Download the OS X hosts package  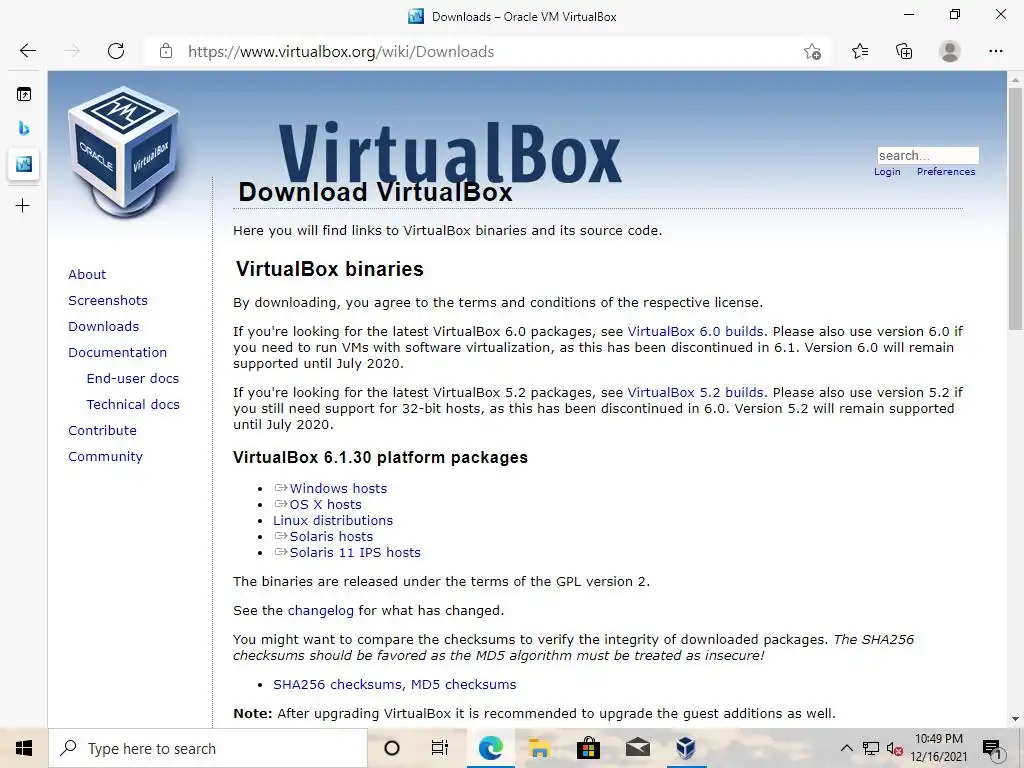click(x=325, y=504)
